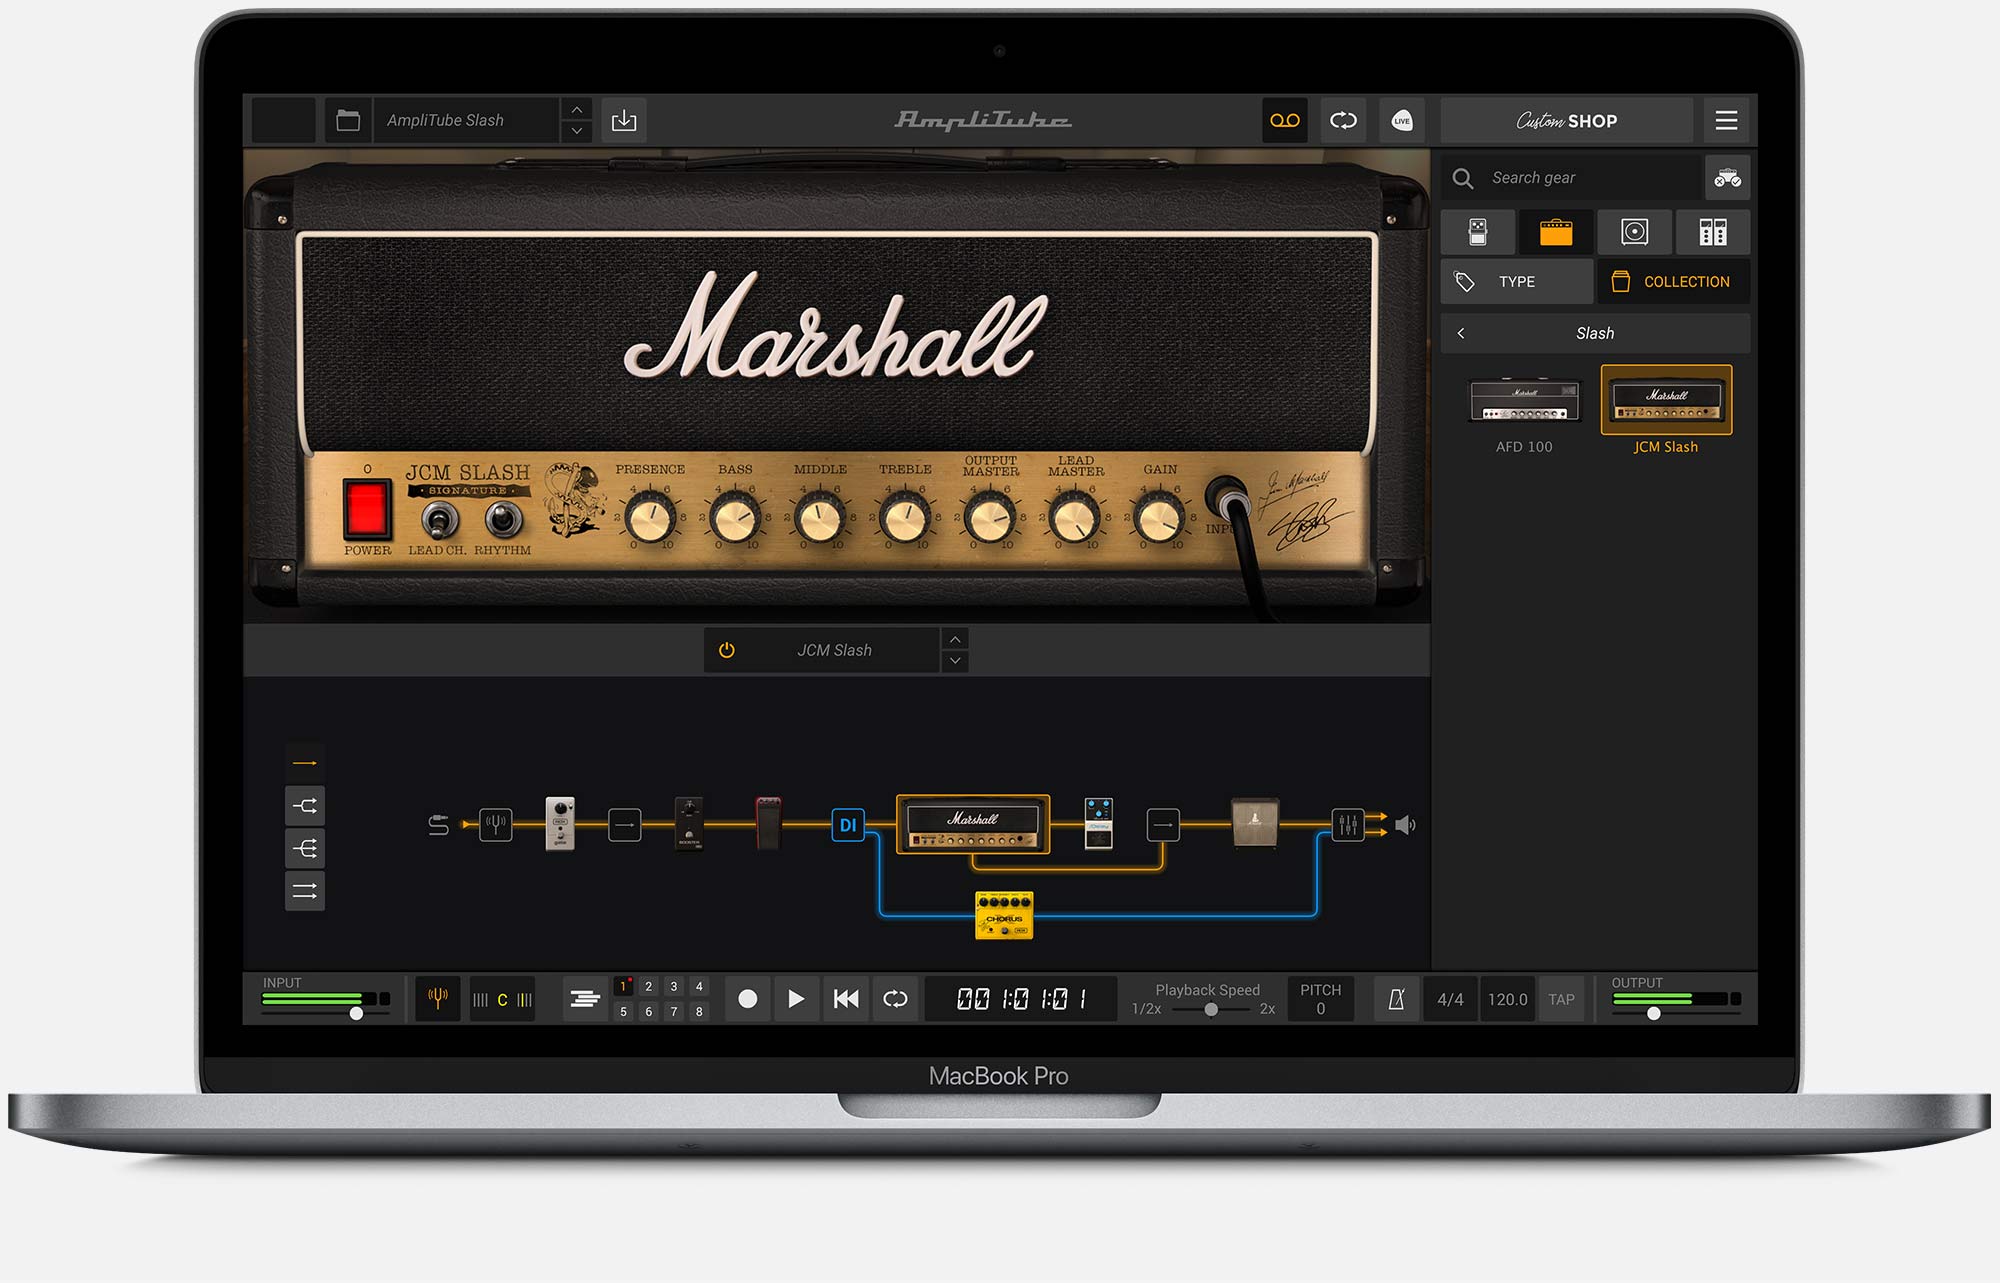Image resolution: width=2000 pixels, height=1283 pixels.
Task: Click the save preset download icon
Action: (624, 120)
